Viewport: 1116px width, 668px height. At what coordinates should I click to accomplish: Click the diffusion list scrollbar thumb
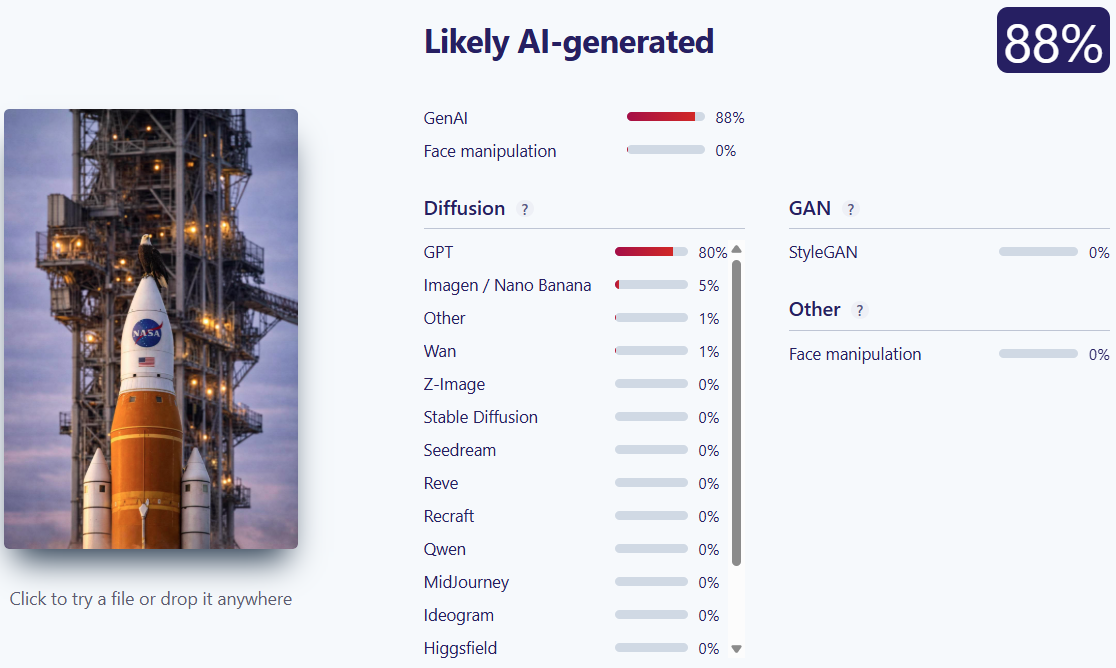click(x=737, y=410)
